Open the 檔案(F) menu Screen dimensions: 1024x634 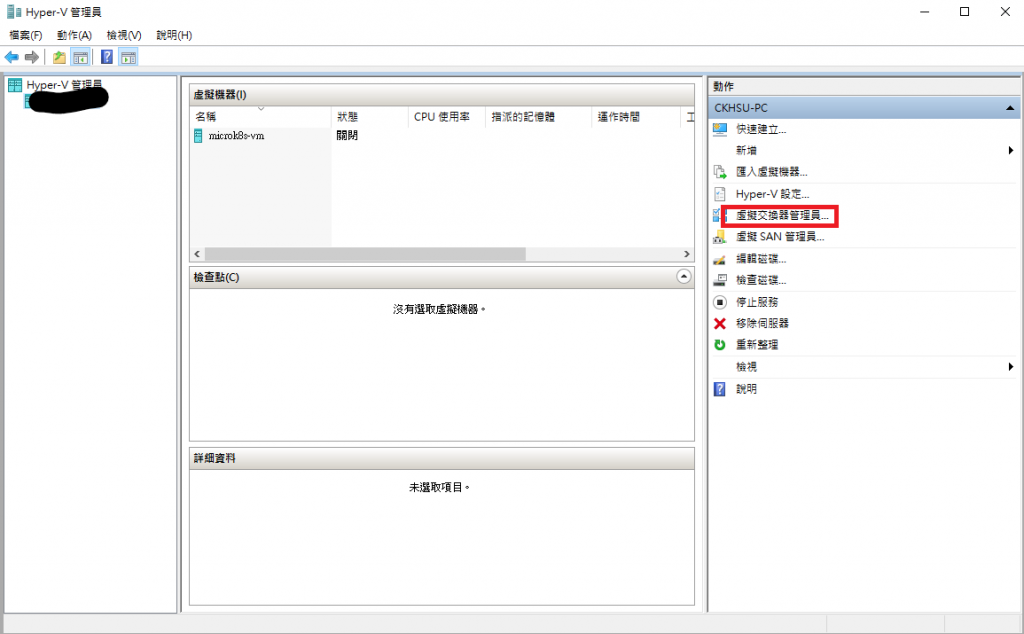[25, 35]
